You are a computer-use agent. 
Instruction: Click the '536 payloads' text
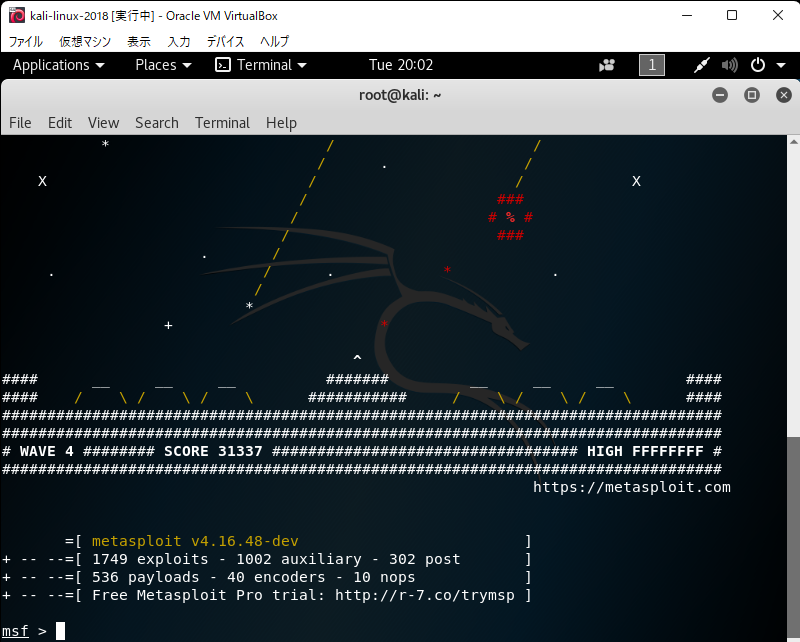coord(145,577)
